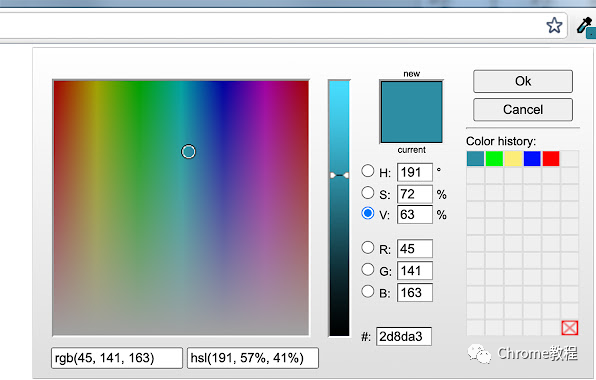Click the Cancel button

[523, 109]
